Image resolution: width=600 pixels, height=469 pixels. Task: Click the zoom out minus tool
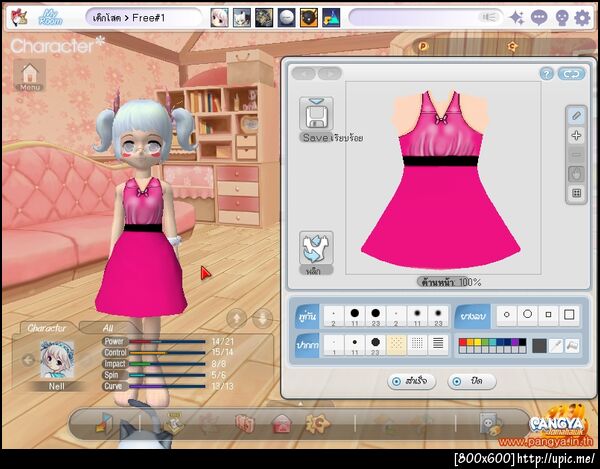point(577,155)
